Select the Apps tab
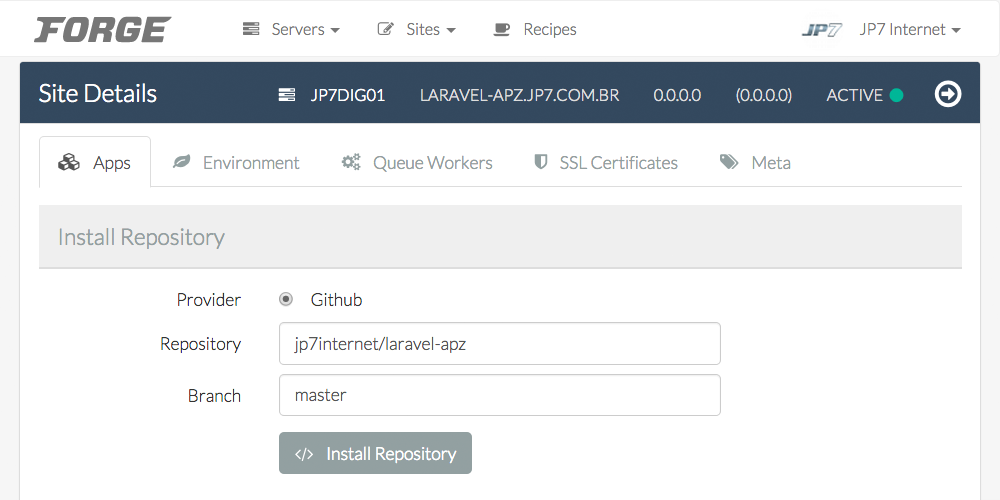The image size is (1000, 500). (x=95, y=162)
